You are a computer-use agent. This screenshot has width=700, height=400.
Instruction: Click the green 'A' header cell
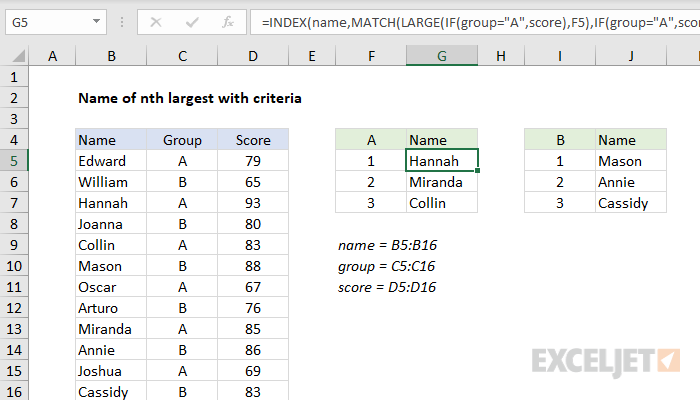click(371, 140)
